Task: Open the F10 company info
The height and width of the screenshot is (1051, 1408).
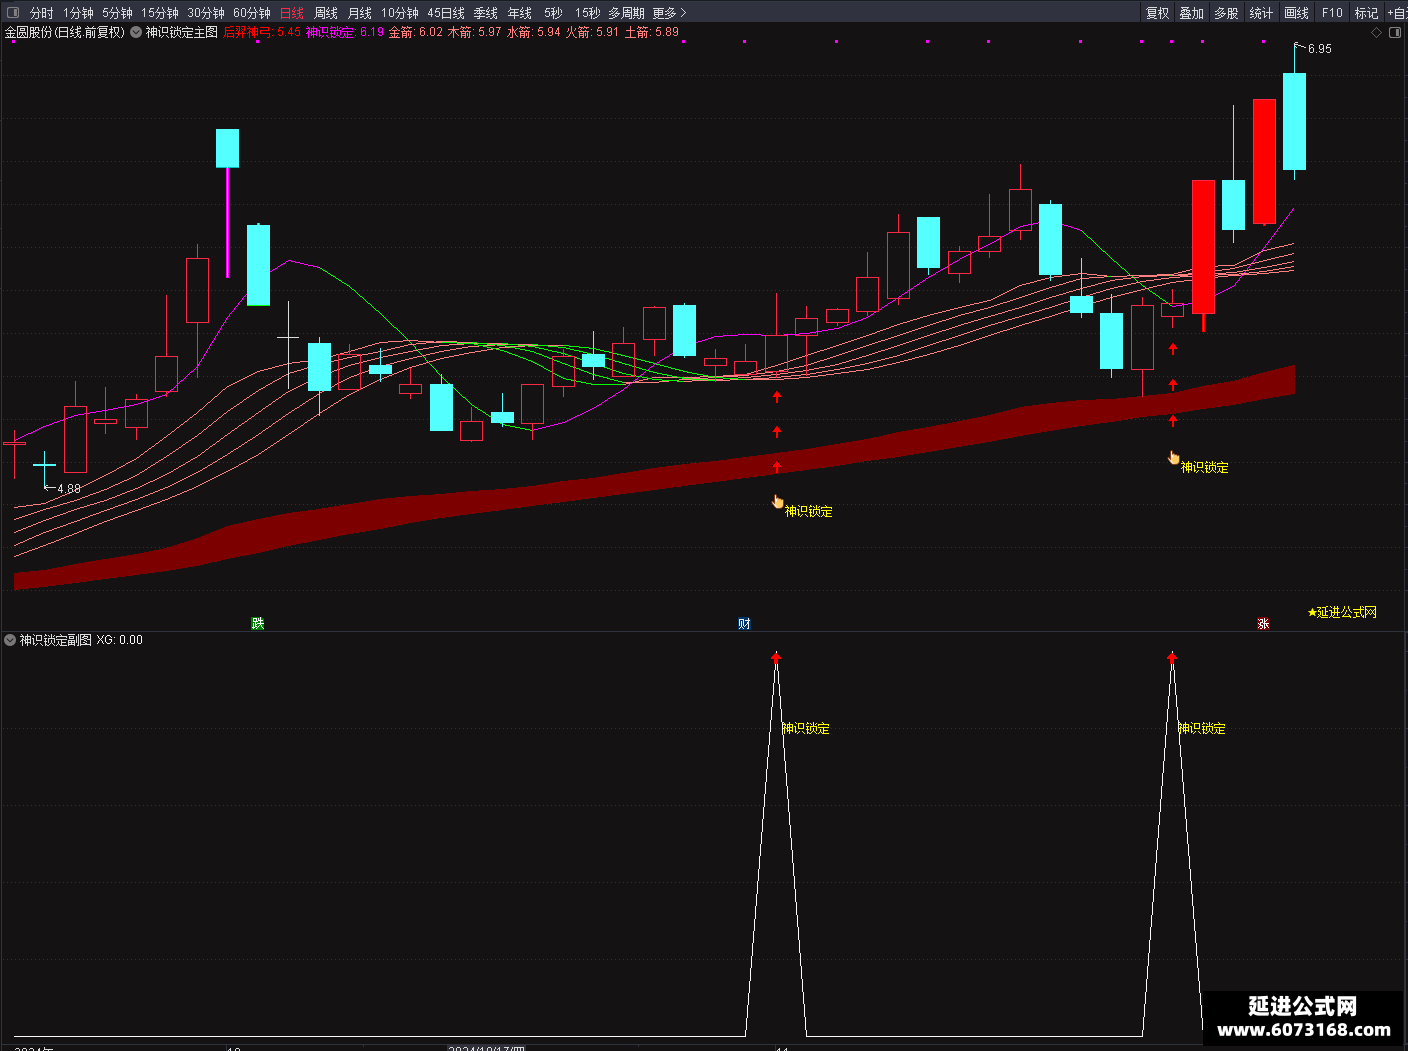Action: click(x=1332, y=13)
